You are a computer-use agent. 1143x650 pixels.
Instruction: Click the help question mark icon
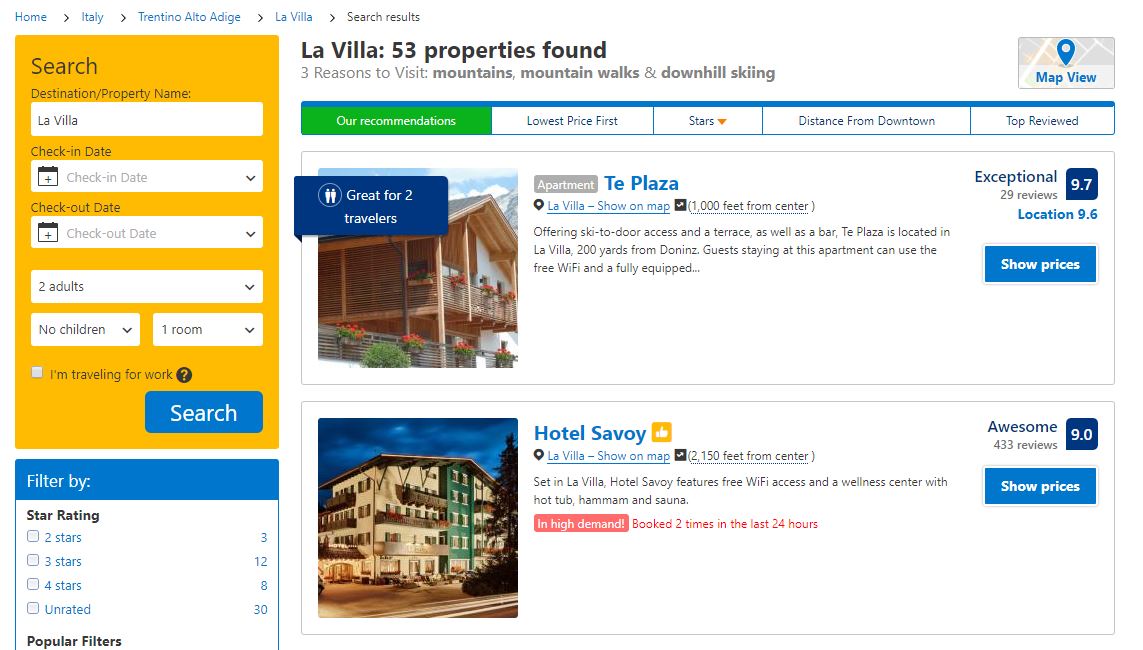click(x=184, y=375)
